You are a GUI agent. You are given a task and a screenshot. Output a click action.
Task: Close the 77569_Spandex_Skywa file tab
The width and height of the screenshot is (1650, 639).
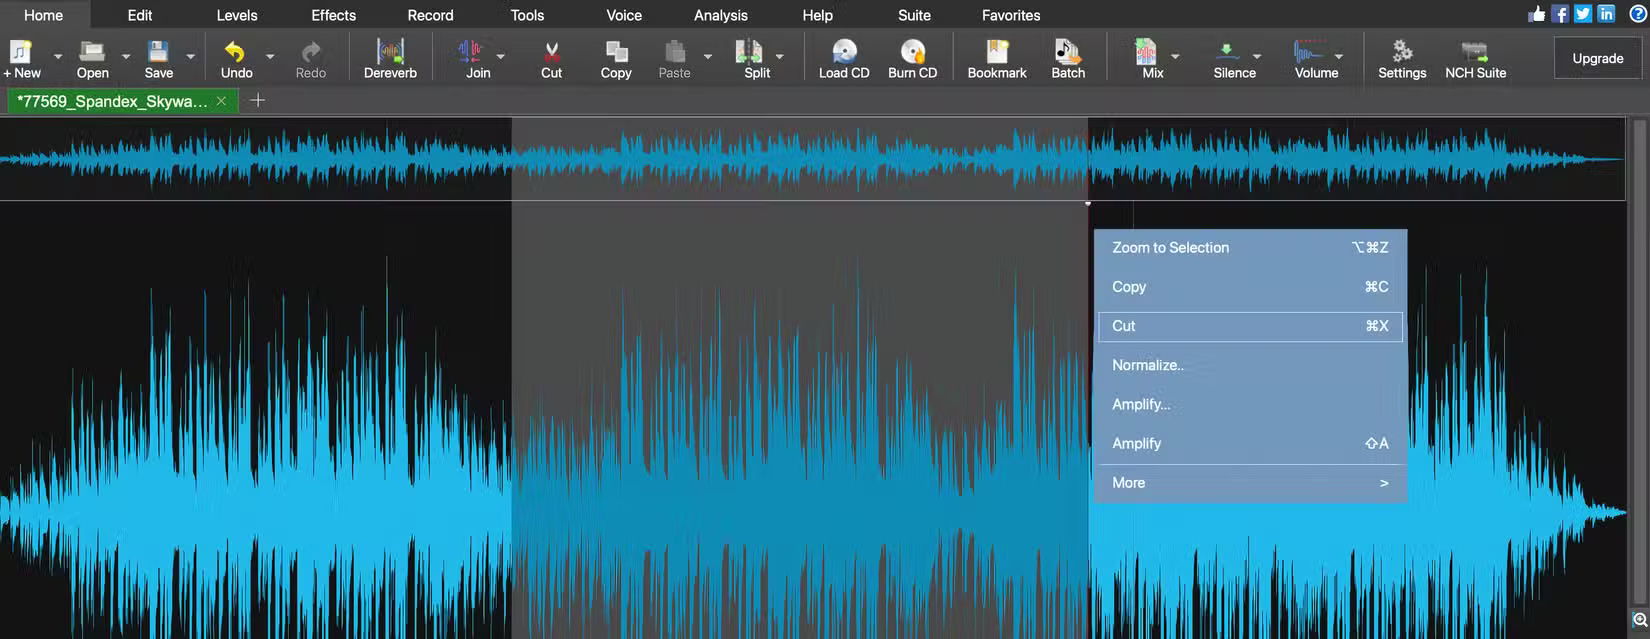coord(222,101)
